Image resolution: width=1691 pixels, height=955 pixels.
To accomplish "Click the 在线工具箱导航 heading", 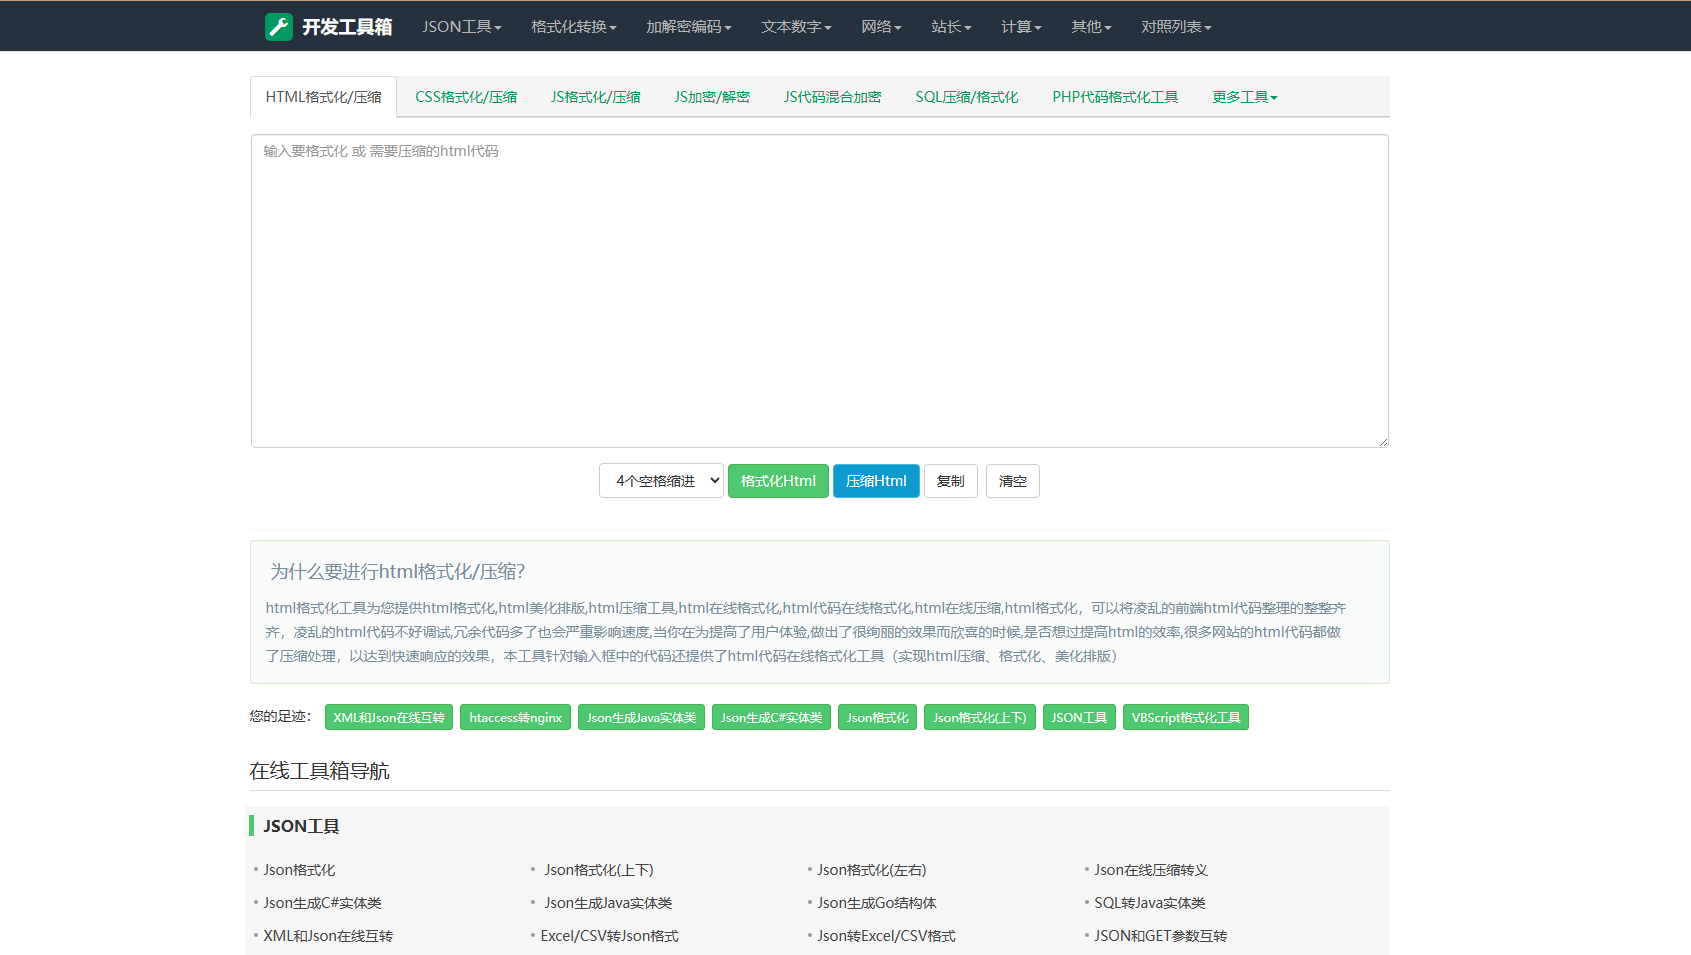I will pos(320,771).
